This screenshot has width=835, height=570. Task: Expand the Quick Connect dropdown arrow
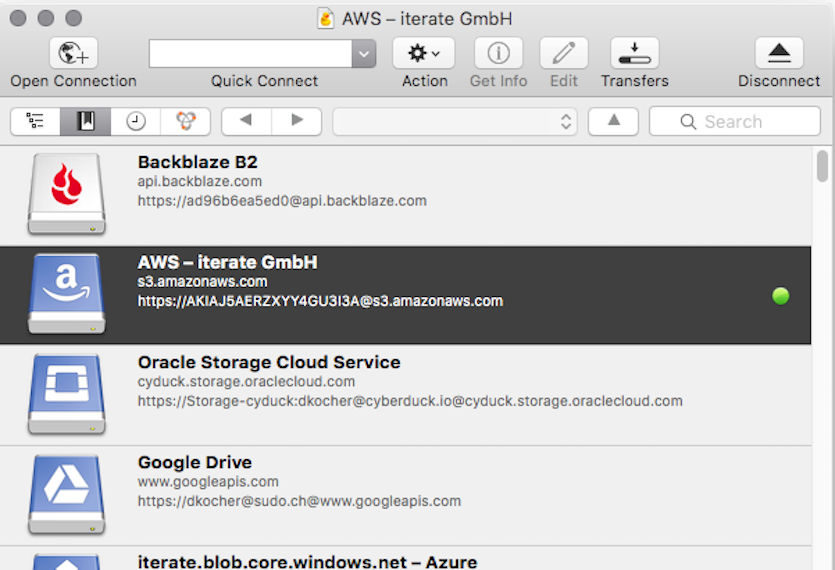click(x=364, y=53)
